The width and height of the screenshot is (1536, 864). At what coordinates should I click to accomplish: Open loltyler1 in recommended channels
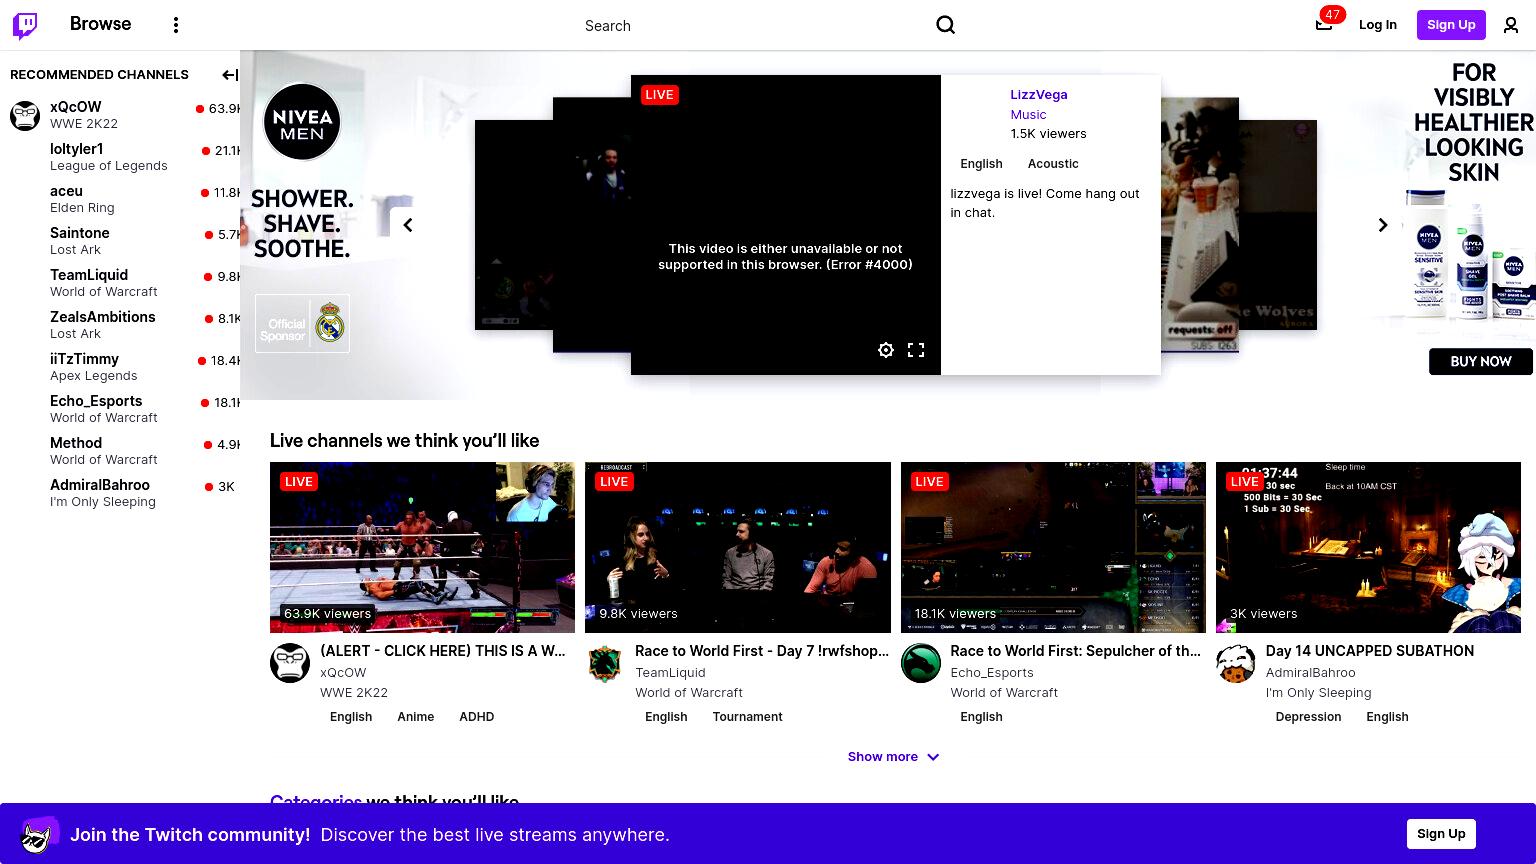(120, 157)
